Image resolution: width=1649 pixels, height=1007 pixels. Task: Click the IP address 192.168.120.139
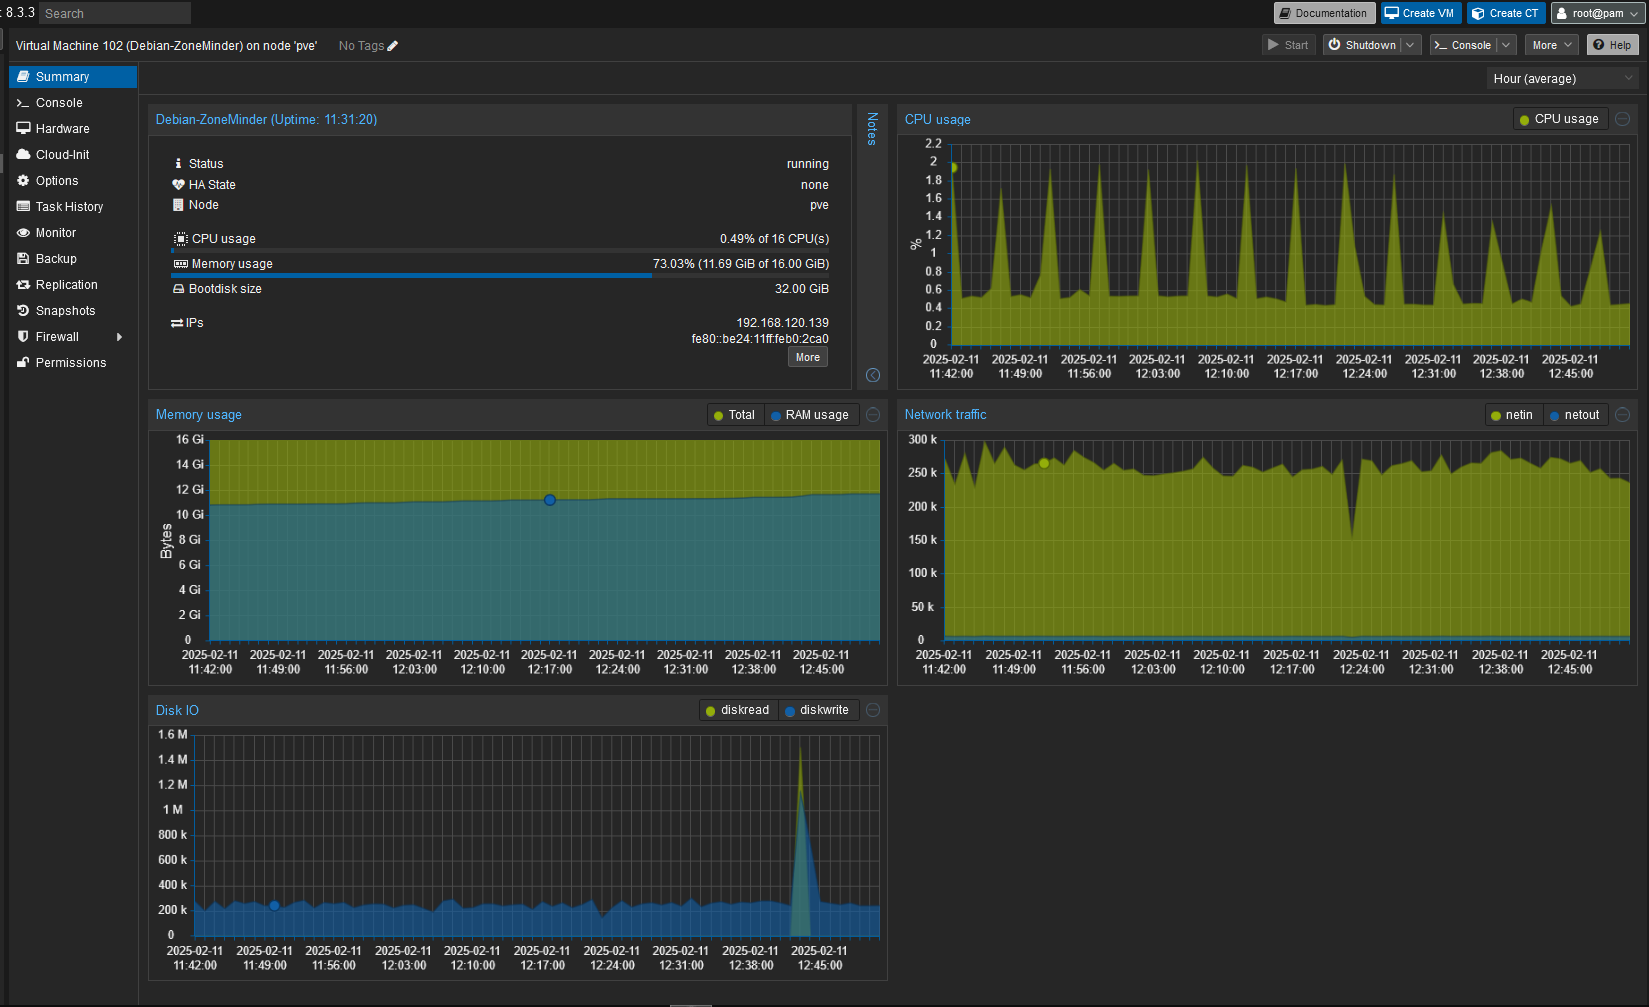pos(782,323)
